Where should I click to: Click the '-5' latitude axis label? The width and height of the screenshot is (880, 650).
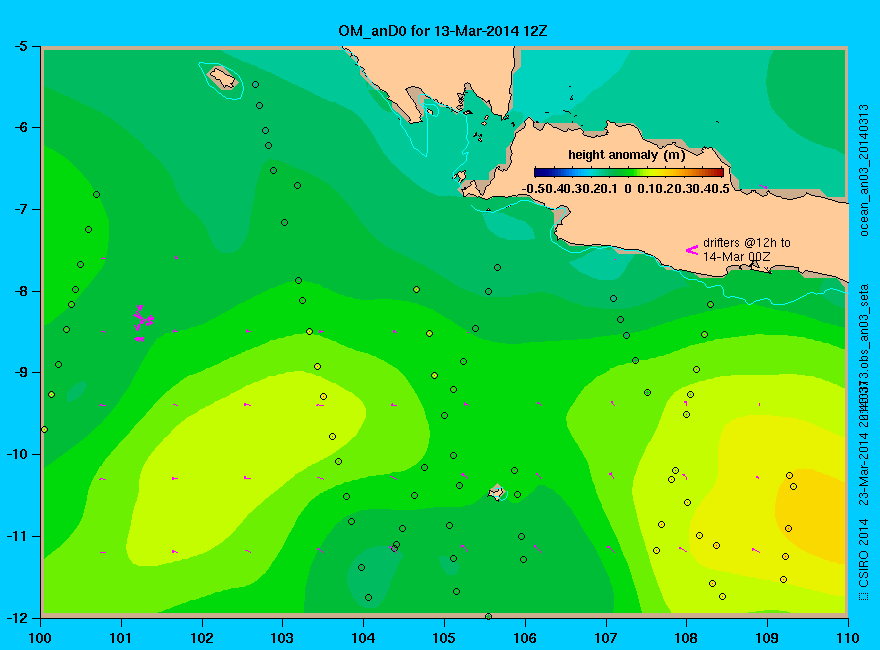pos(20,46)
